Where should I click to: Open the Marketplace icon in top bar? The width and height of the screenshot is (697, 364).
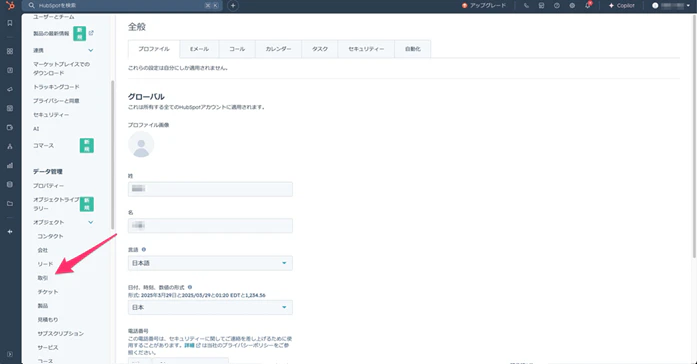[541, 5]
